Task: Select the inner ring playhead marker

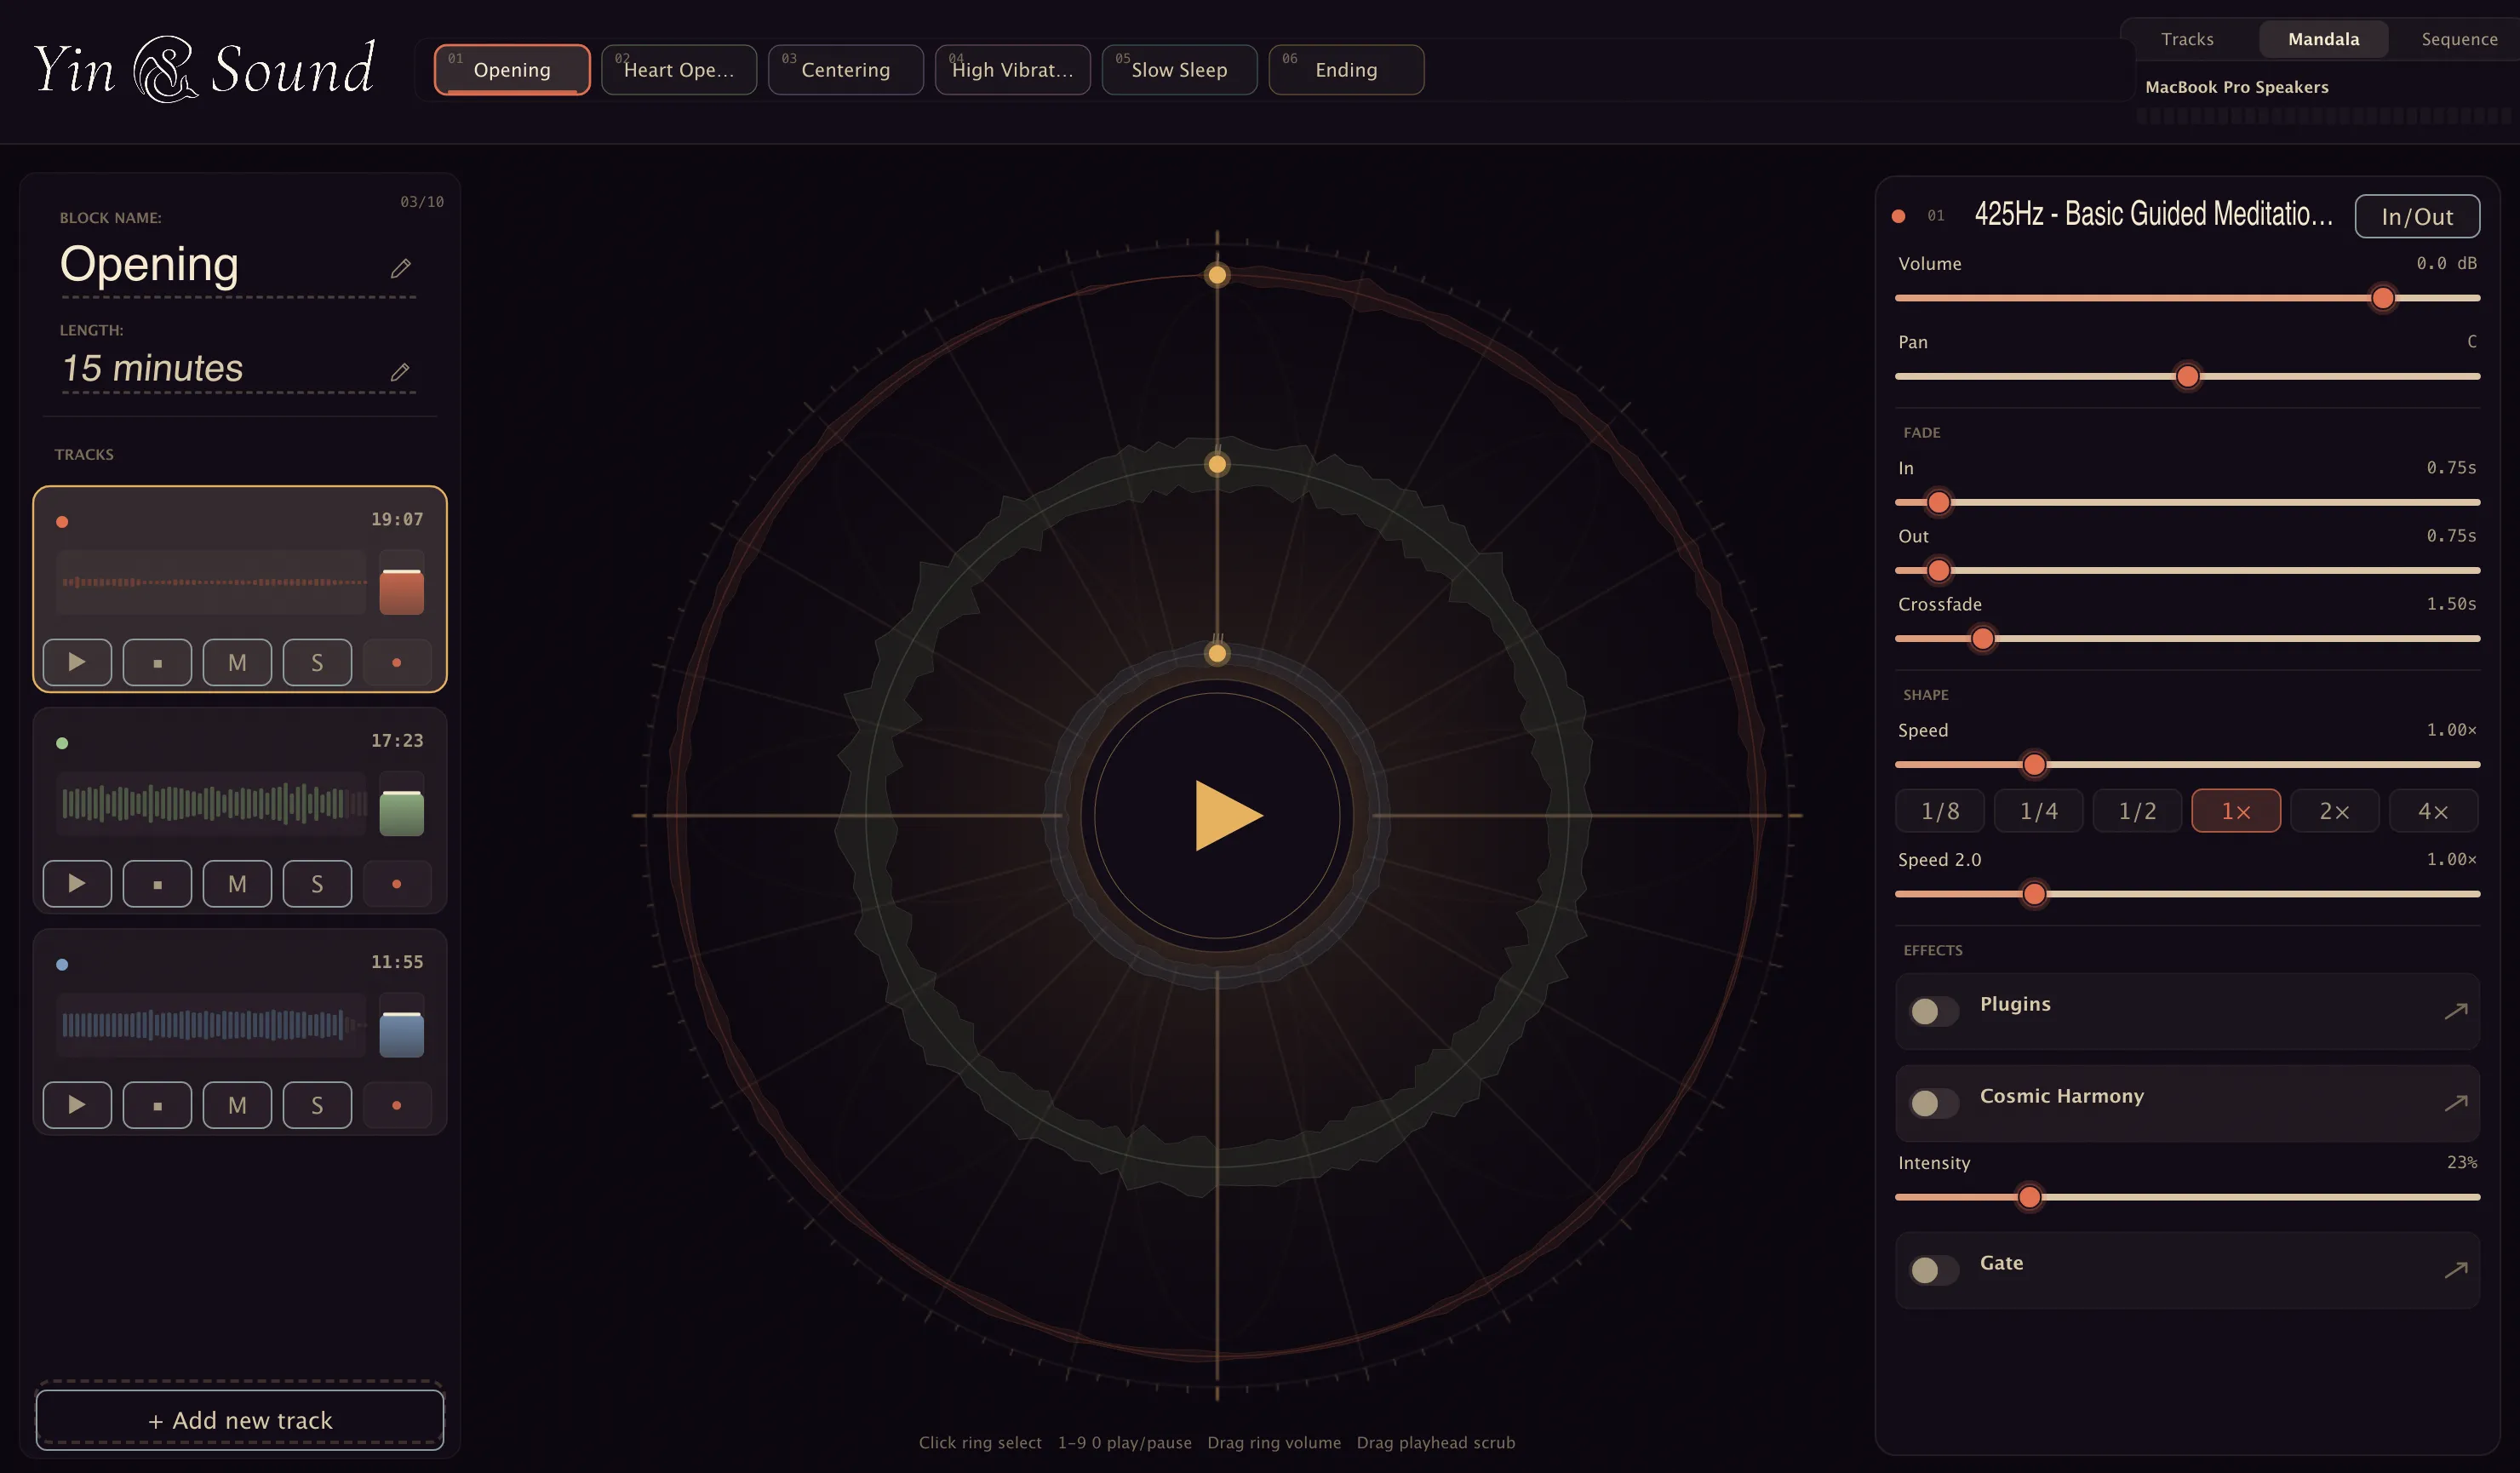Action: coord(1217,654)
